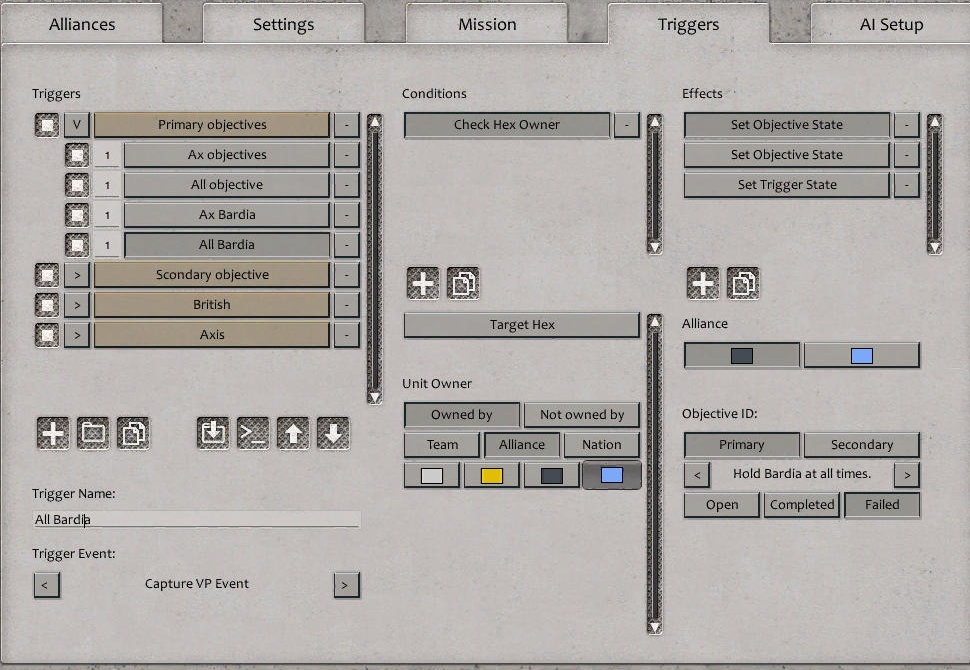Screen dimensions: 970x670
Task: Copy the selected effect
Action: 743,283
